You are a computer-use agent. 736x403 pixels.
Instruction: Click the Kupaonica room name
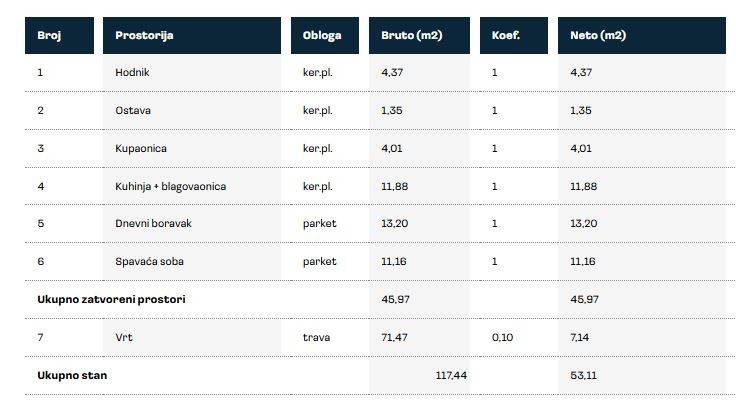point(141,148)
